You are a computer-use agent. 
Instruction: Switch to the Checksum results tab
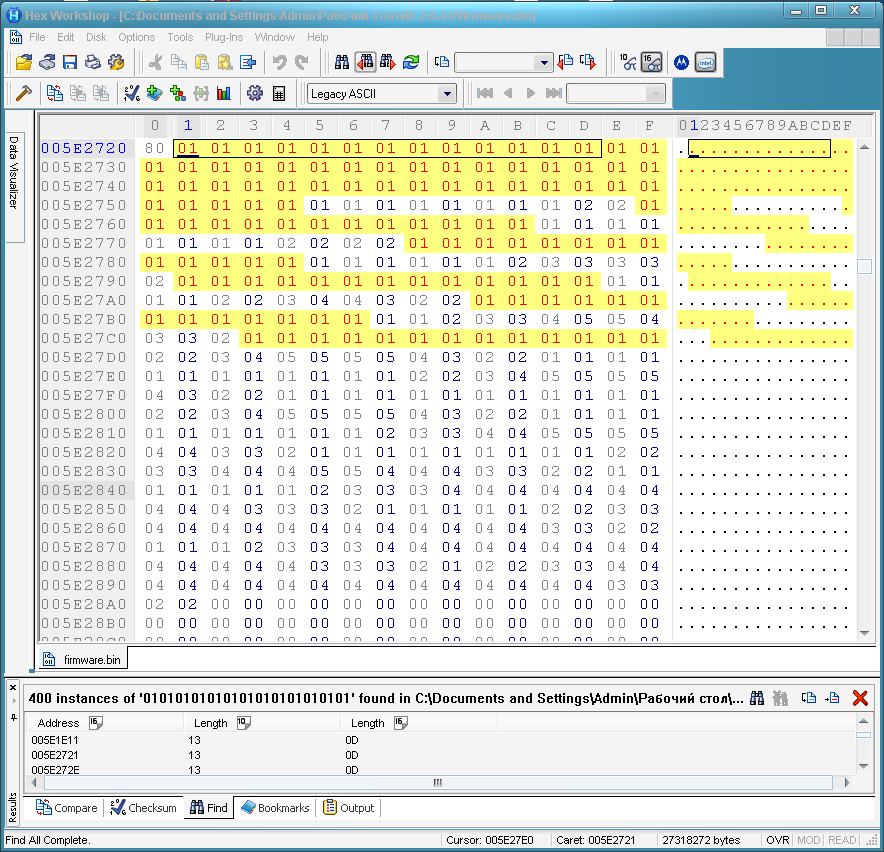coord(144,808)
